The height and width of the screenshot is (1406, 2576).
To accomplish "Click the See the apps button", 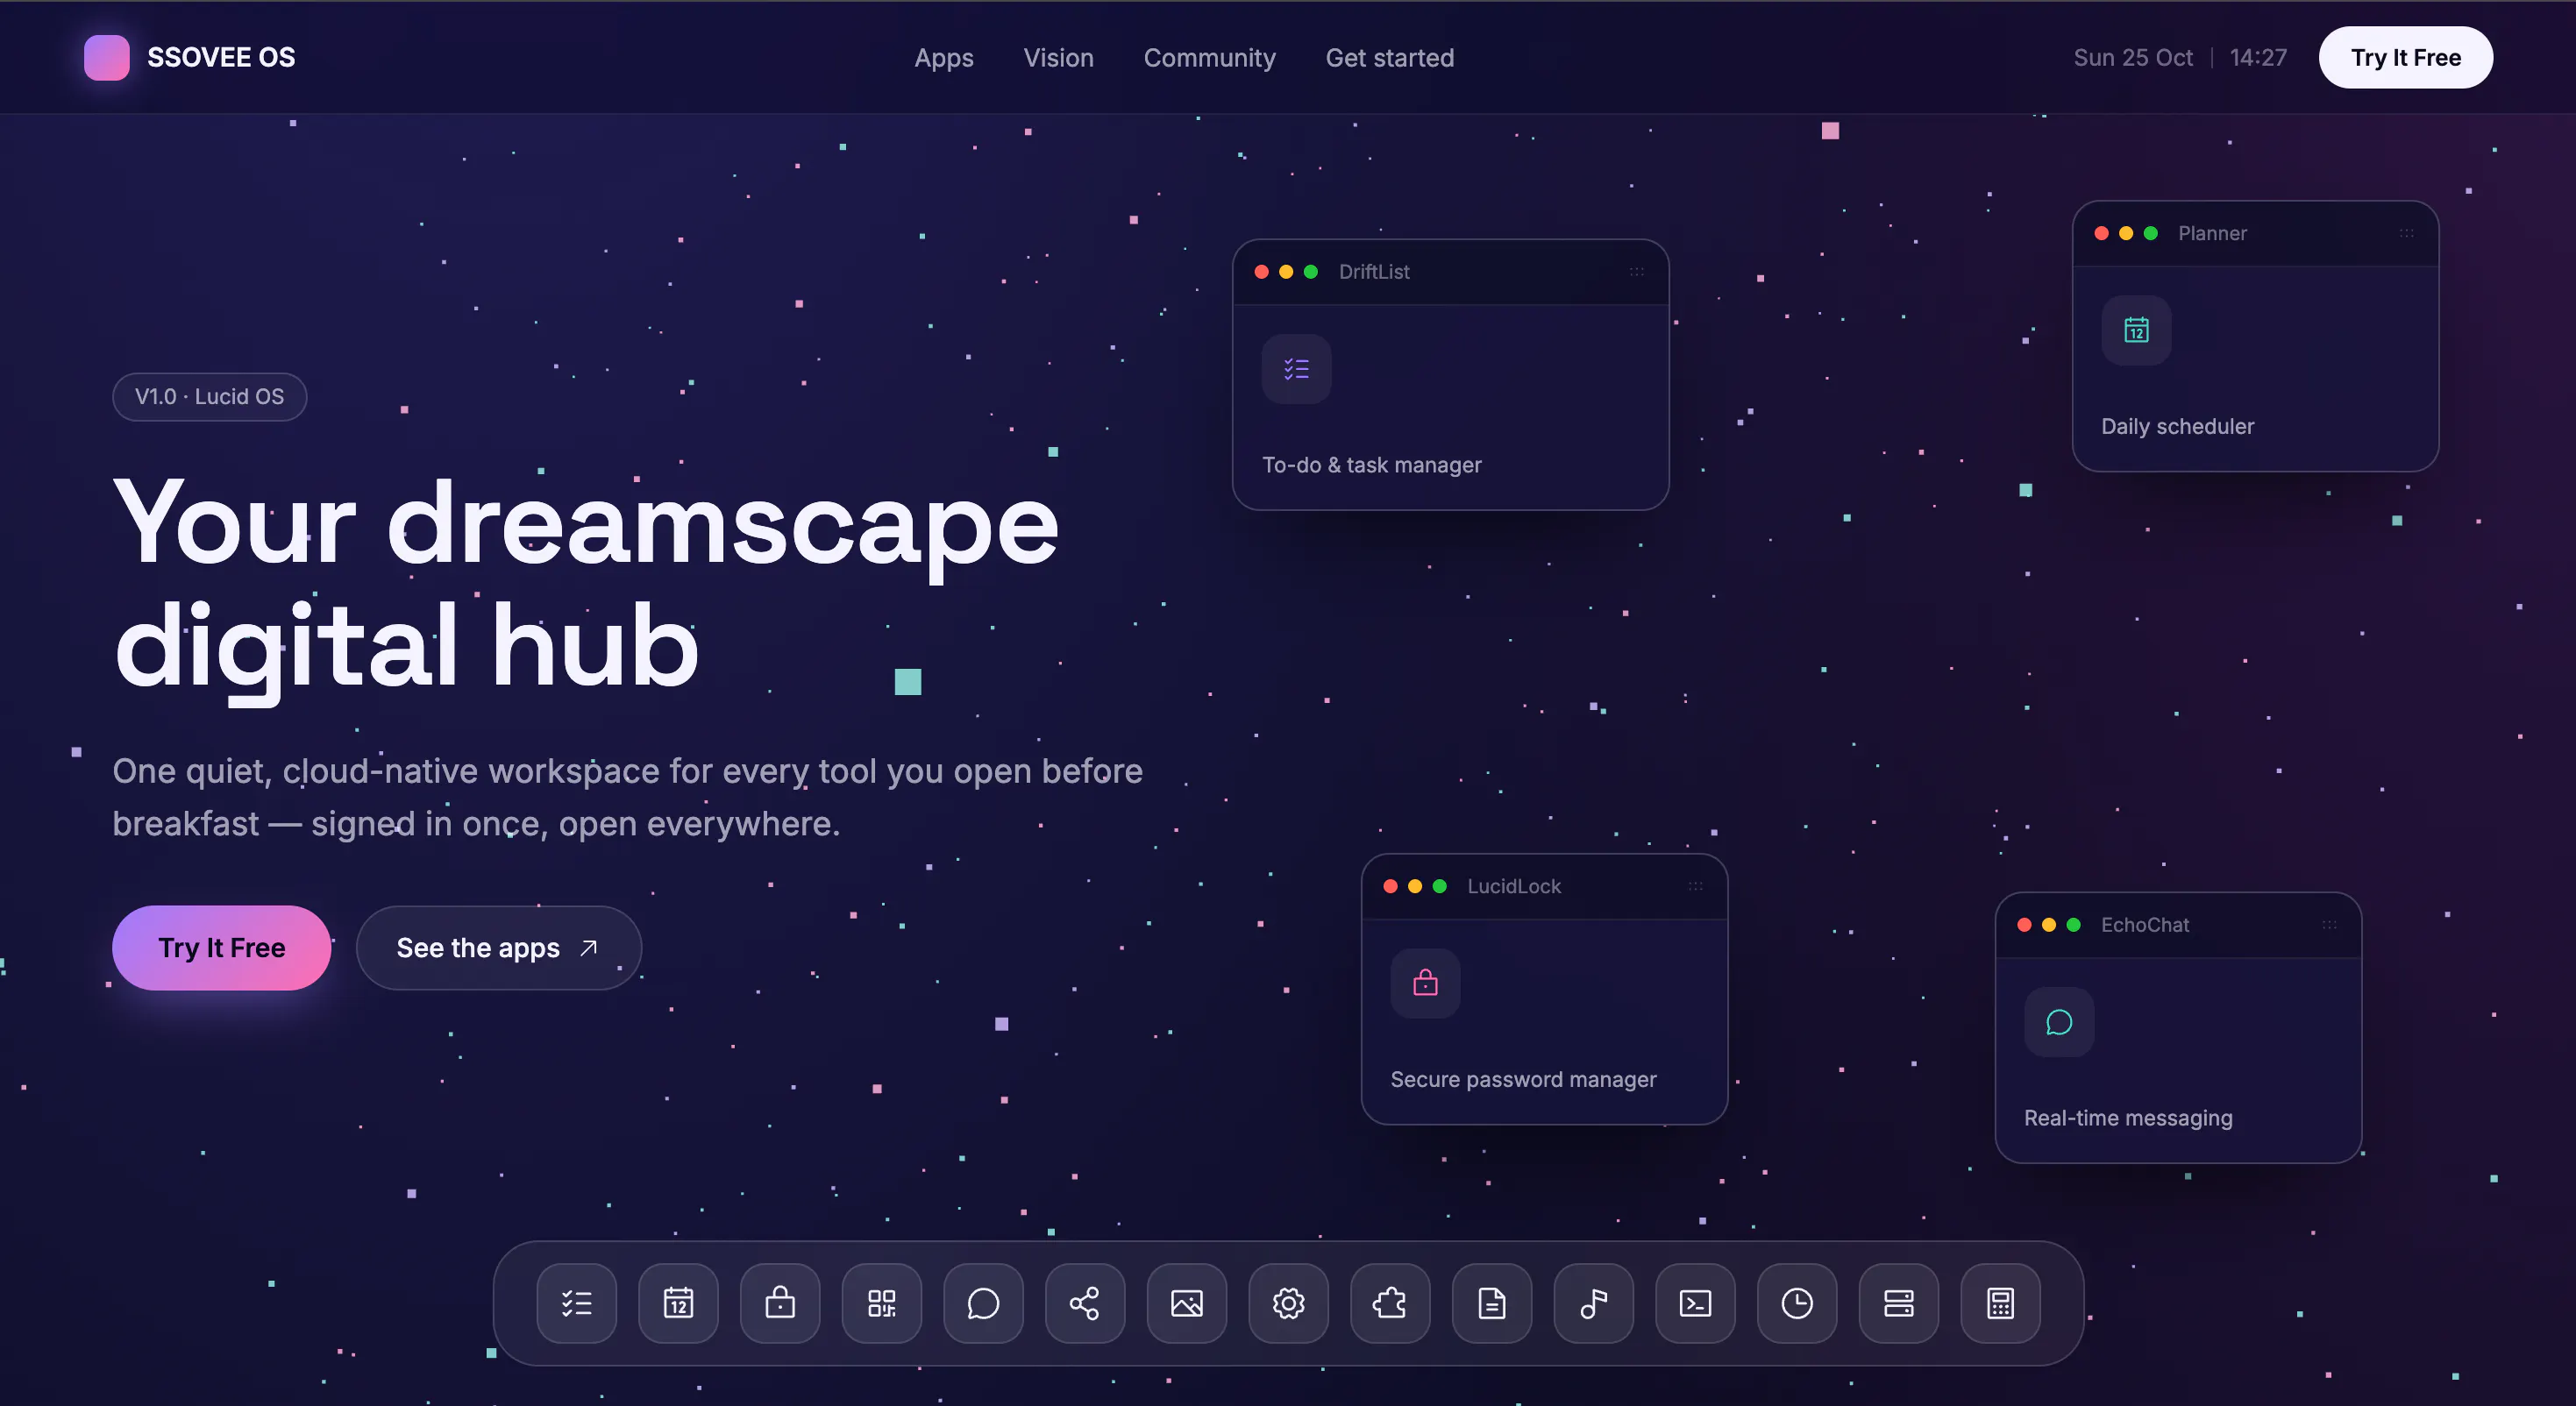I will click(x=498, y=947).
